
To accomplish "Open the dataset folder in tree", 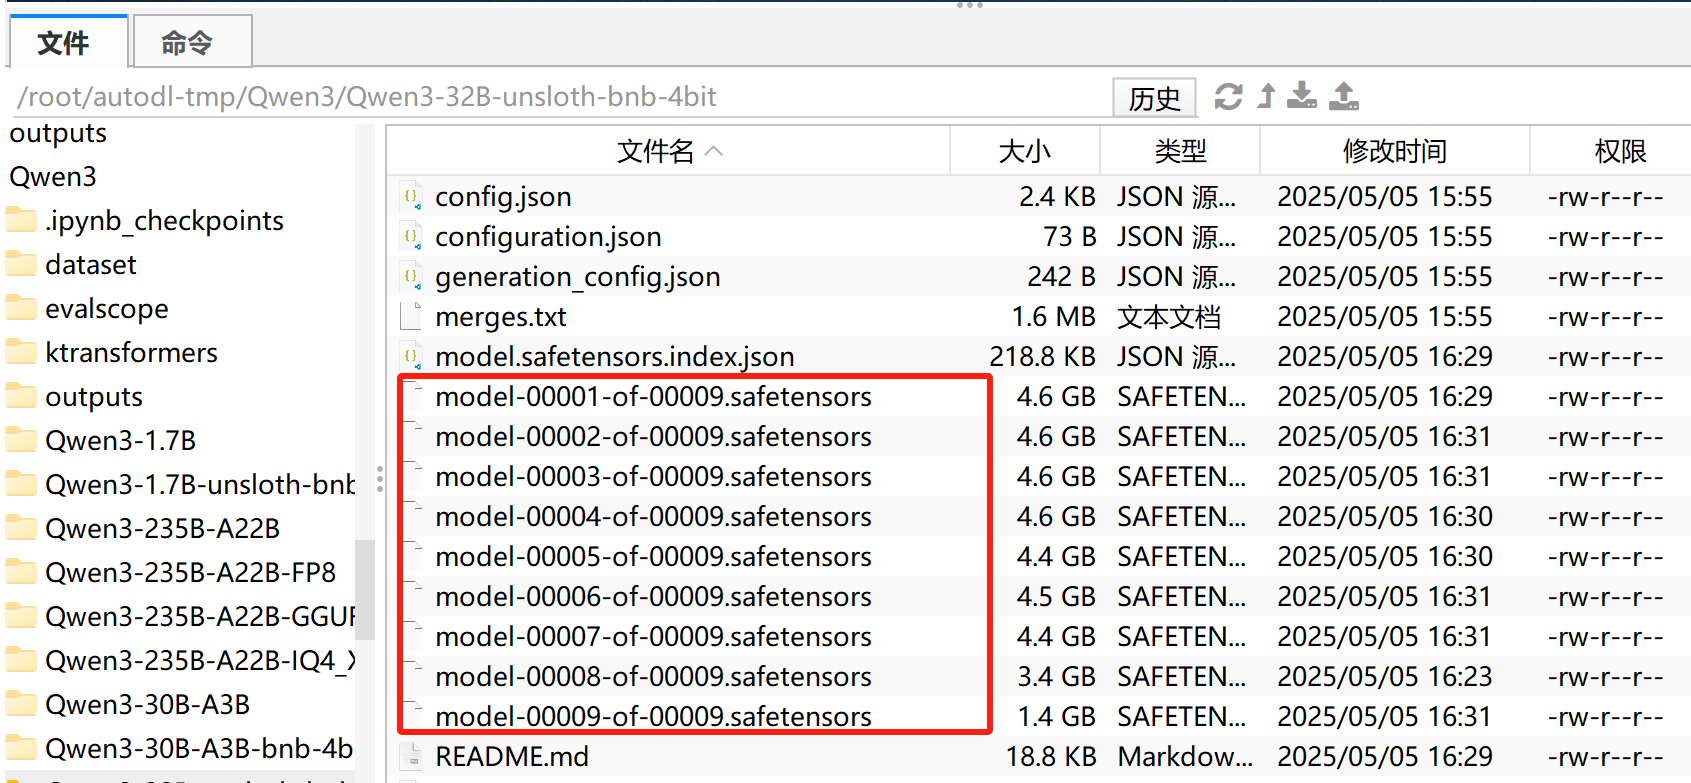I will tap(91, 265).
